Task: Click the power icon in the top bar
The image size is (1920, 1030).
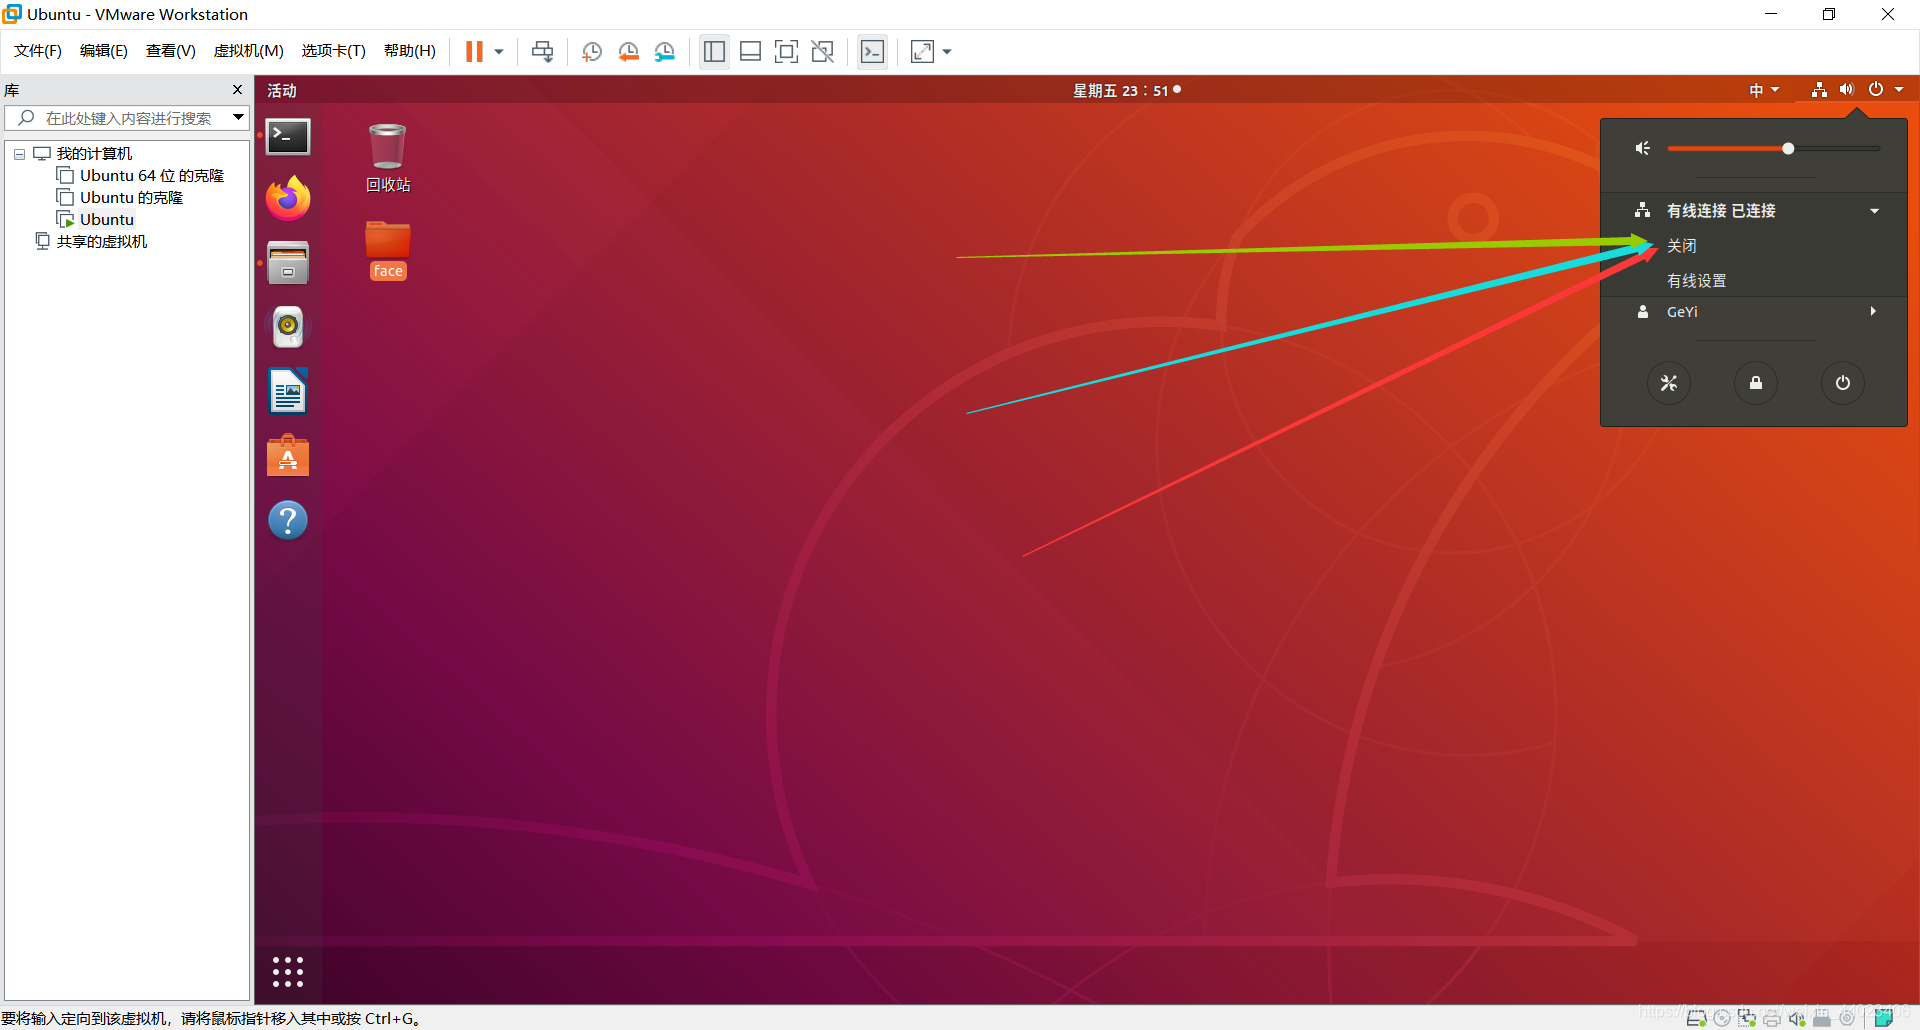Action: 1876,90
